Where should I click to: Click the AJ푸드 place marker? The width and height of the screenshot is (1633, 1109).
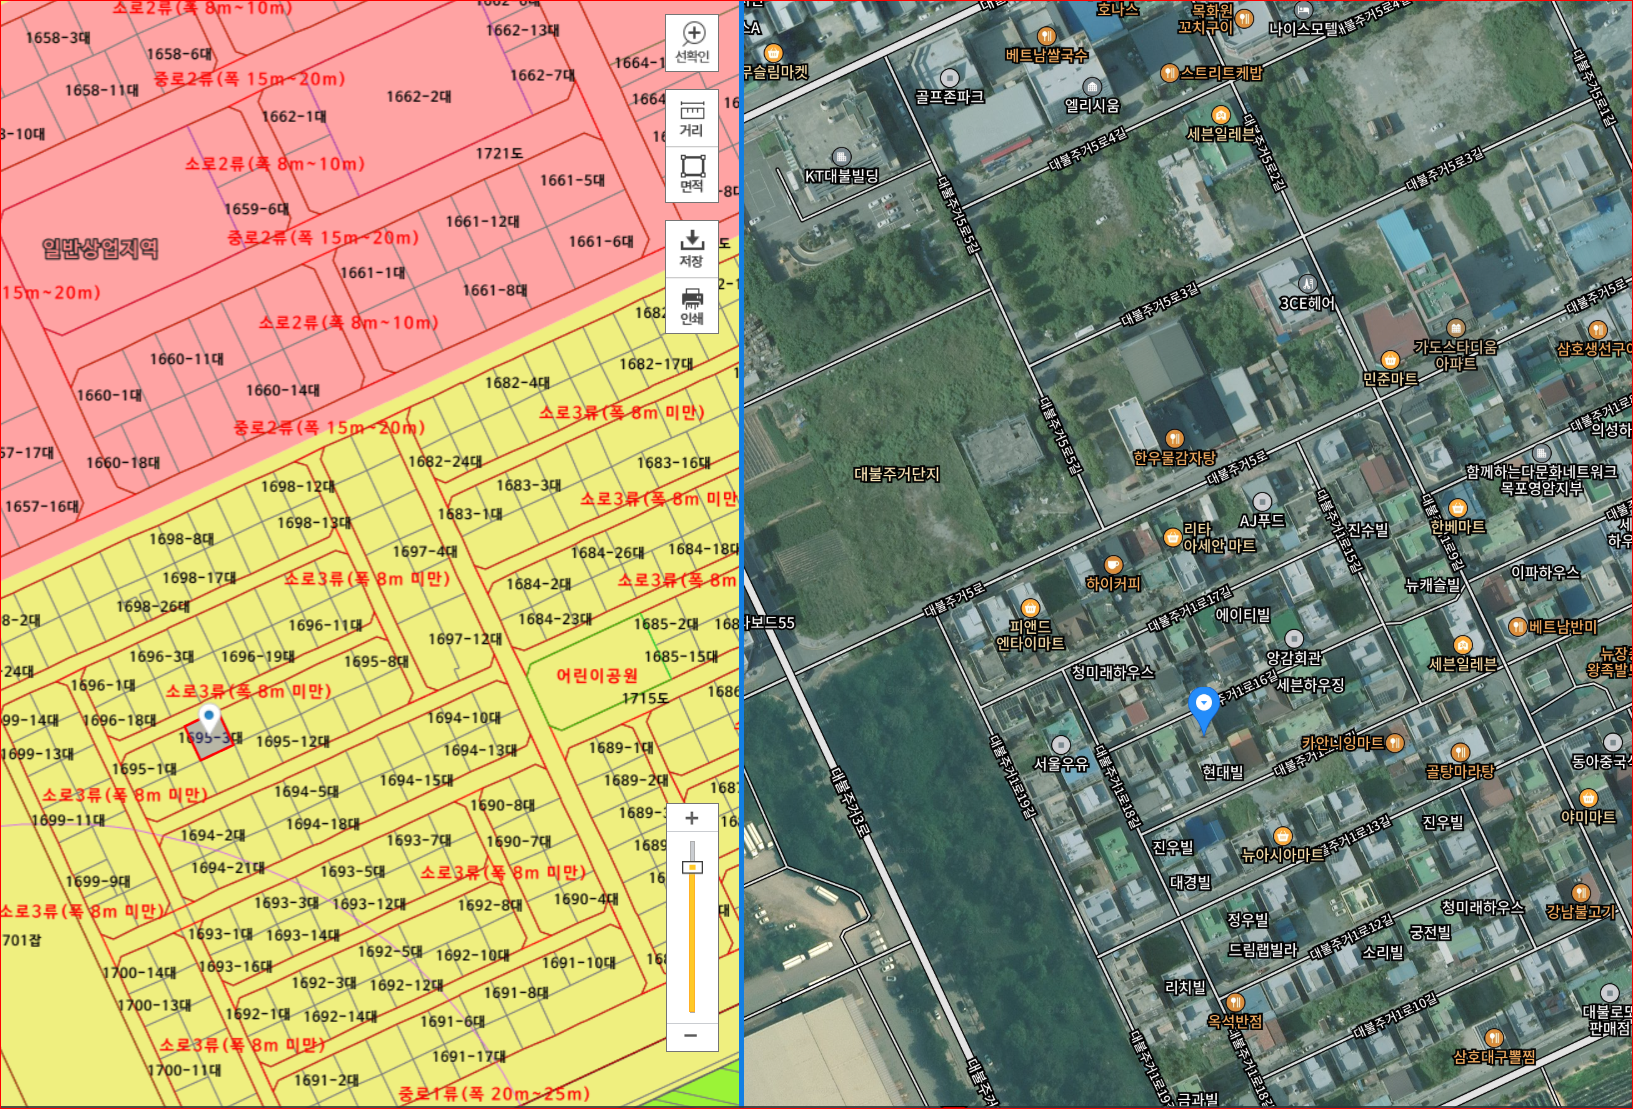tap(1262, 511)
